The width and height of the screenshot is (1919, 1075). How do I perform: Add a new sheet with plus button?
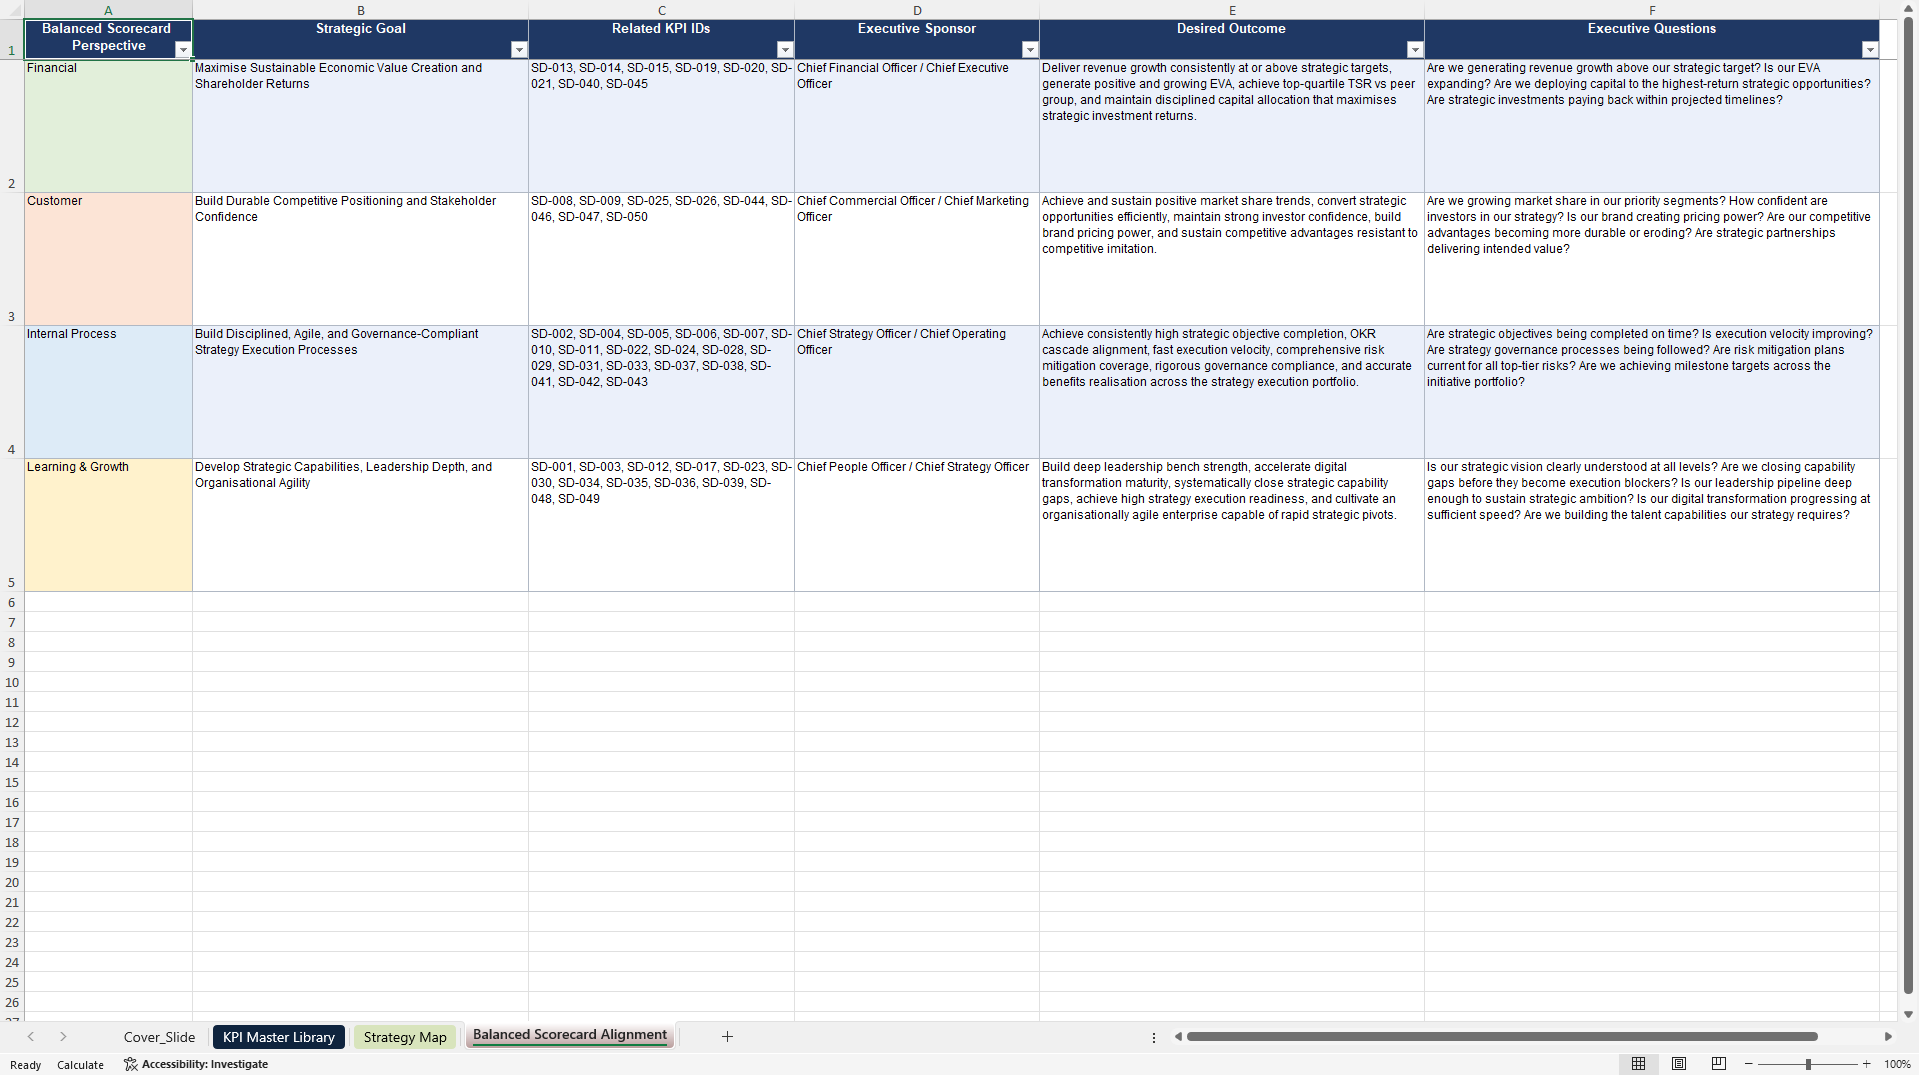[x=727, y=1037]
